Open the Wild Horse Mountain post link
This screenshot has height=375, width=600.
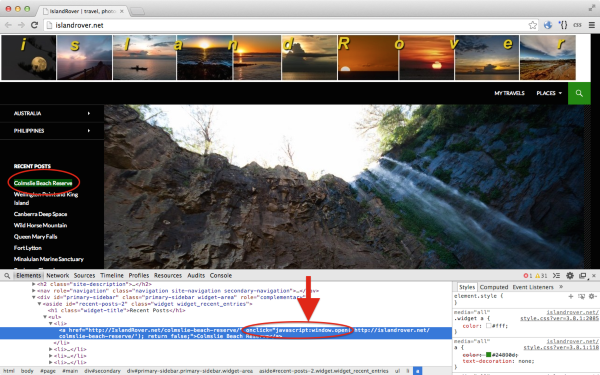coord(40,225)
